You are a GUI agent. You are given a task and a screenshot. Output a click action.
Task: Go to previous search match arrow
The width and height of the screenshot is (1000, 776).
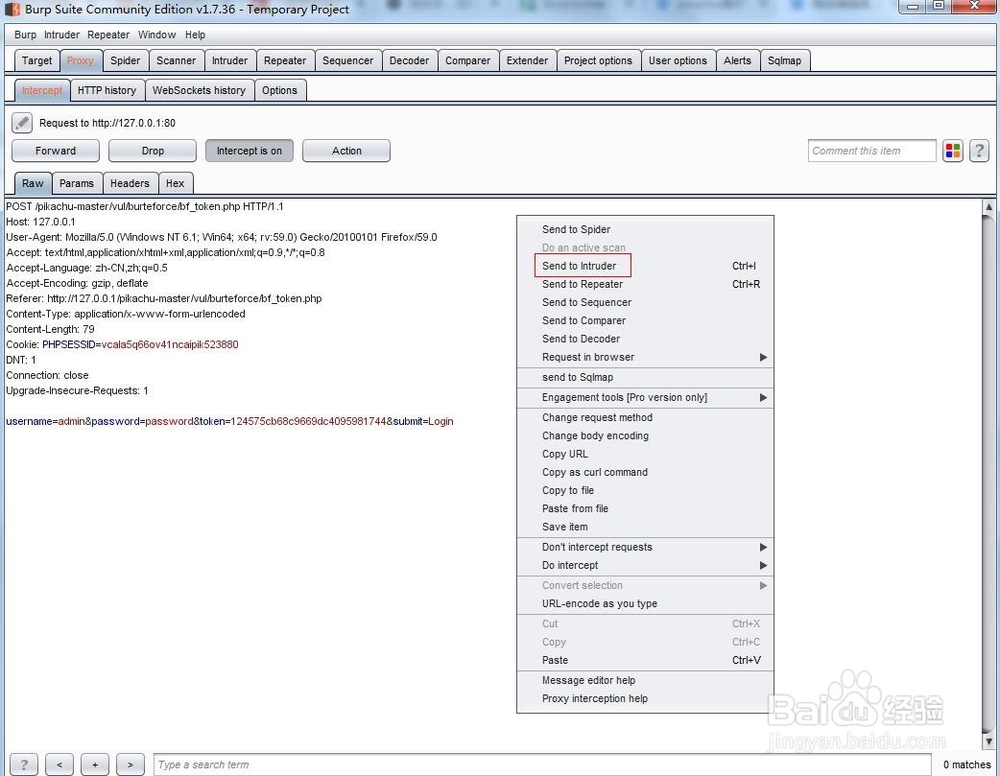coord(59,765)
